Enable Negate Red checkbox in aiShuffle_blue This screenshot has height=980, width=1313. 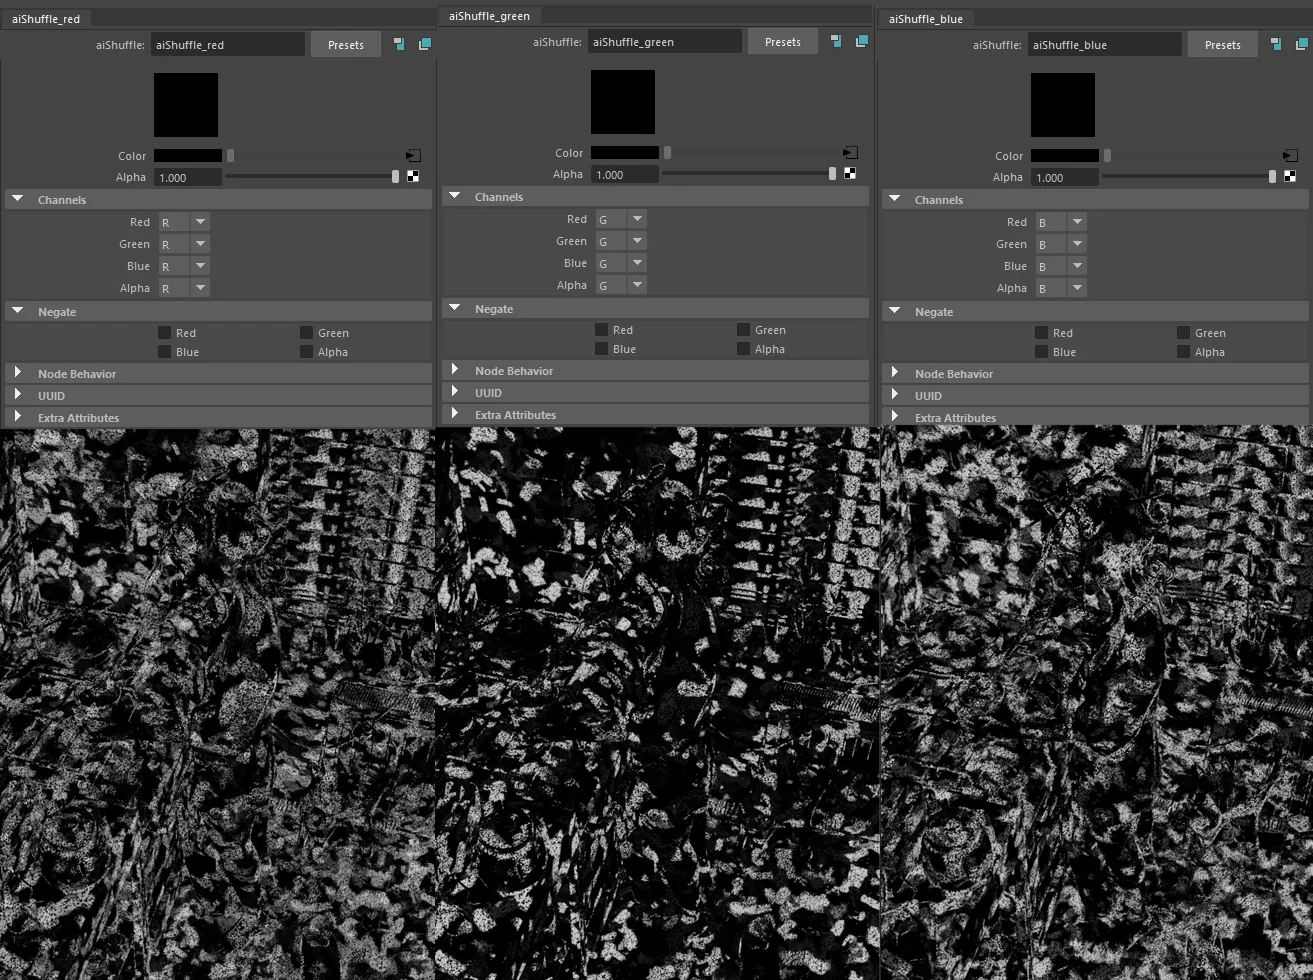[x=1041, y=332]
